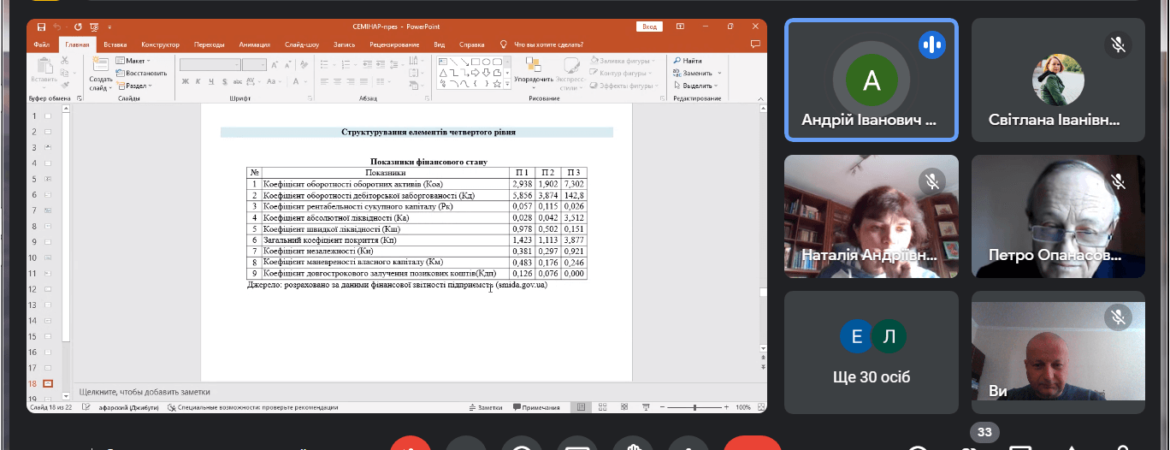Viewport: 1170px width, 450px height.
Task: Select the triangle shape in shapes gallery
Action: pos(442,72)
